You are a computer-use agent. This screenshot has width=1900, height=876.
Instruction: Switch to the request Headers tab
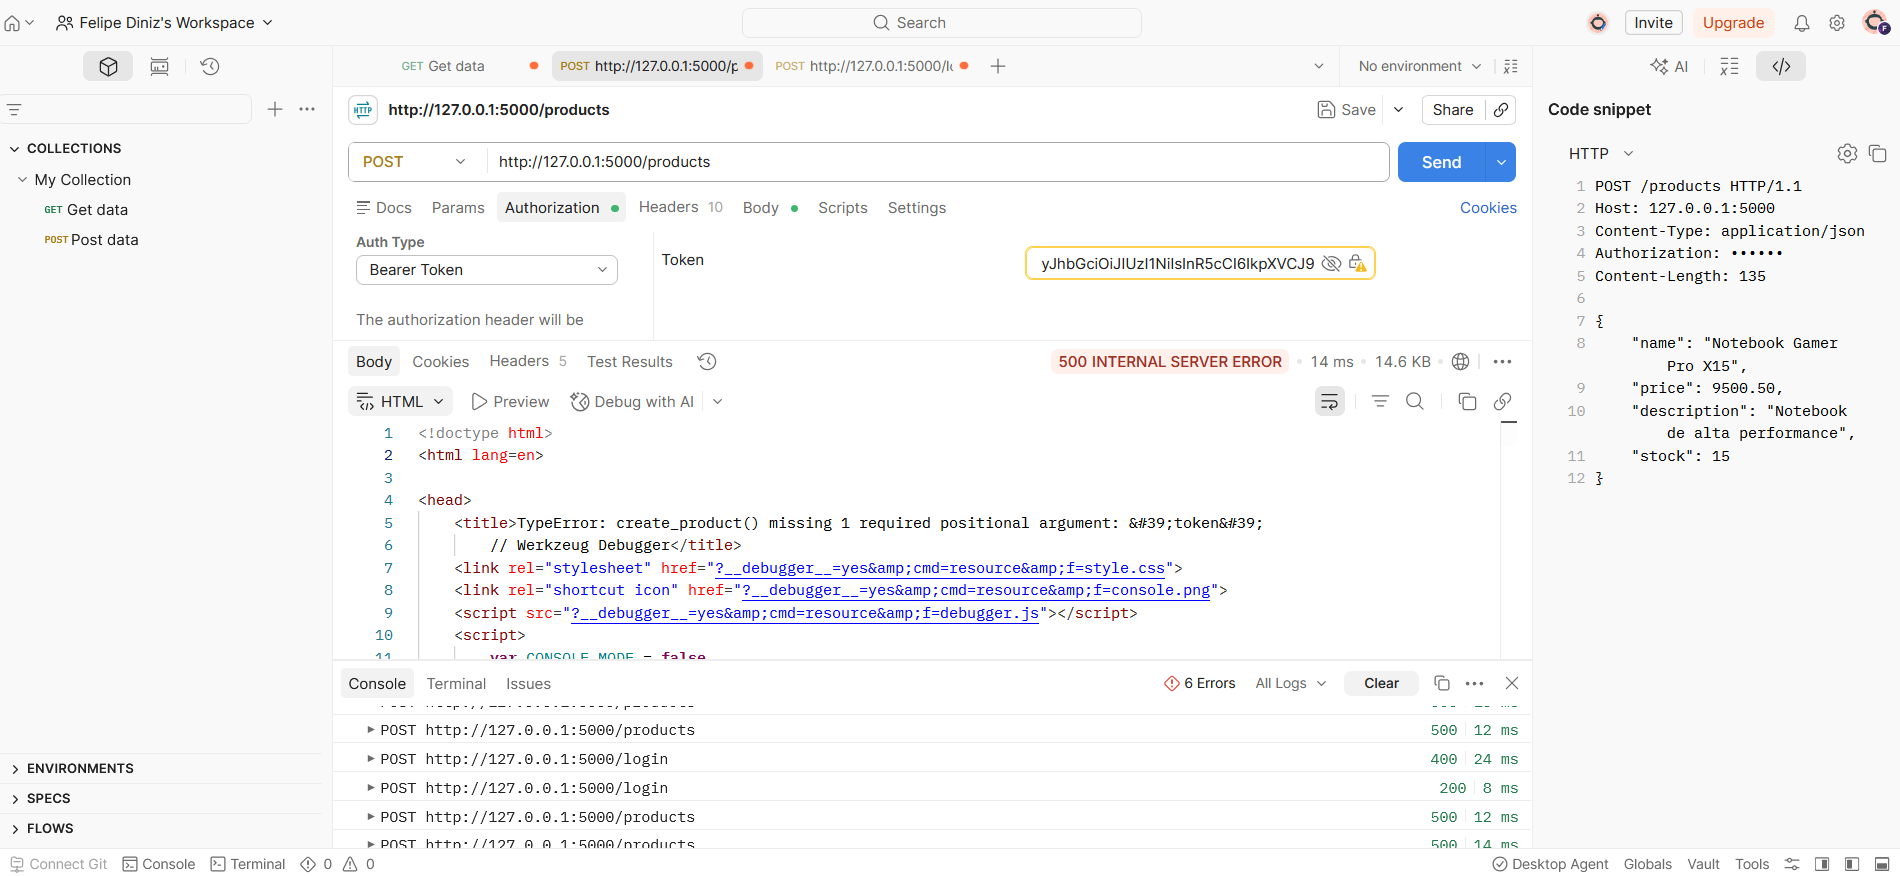pyautogui.click(x=680, y=207)
